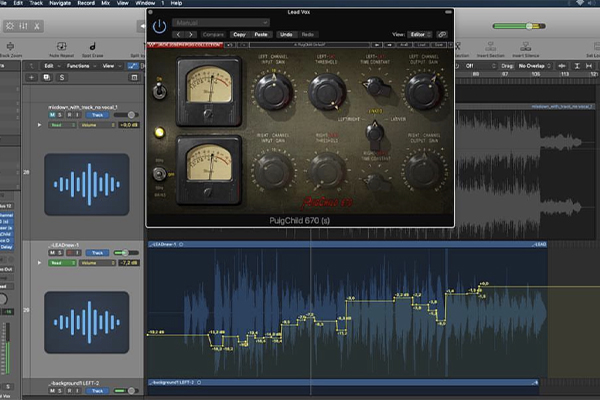Toggle the Show Automation button
This screenshot has height=400, width=600.
point(133,66)
